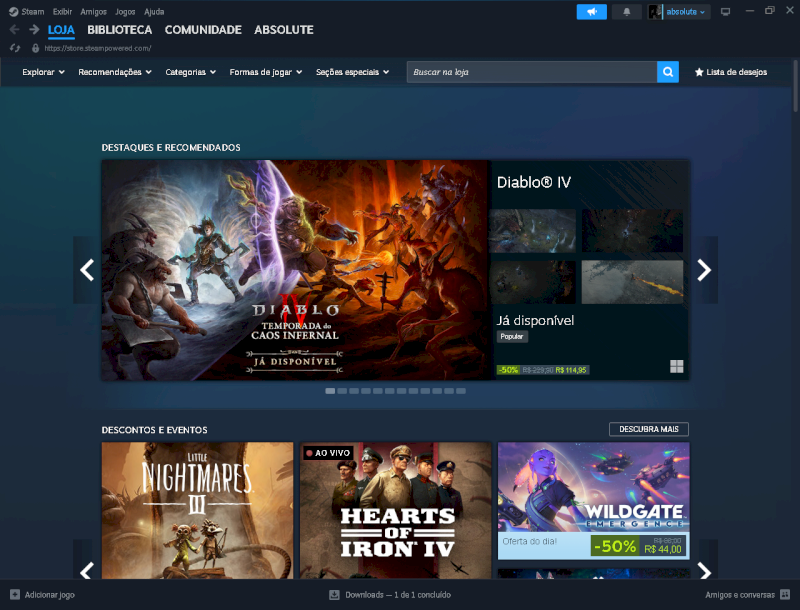Viewport: 800px width, 610px height.
Task: Click Adicionar jogo
Action: click(x=49, y=595)
